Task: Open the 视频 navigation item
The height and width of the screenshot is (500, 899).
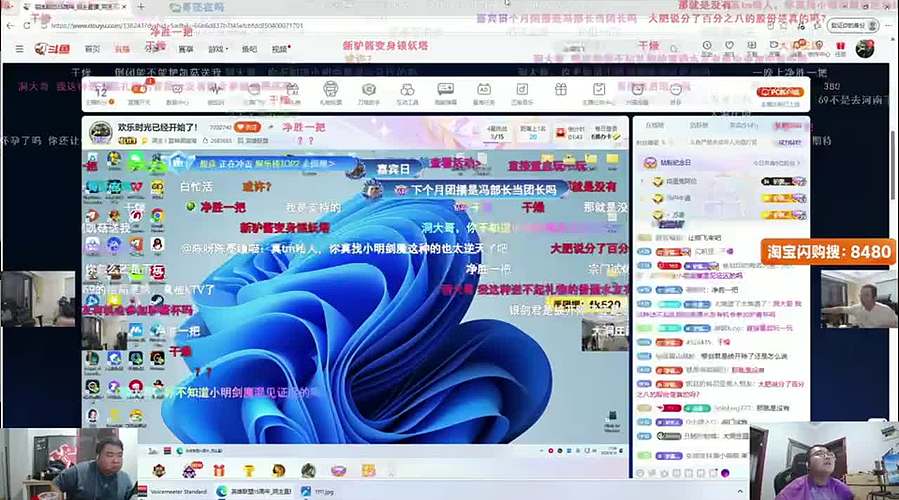Action: pos(280,49)
